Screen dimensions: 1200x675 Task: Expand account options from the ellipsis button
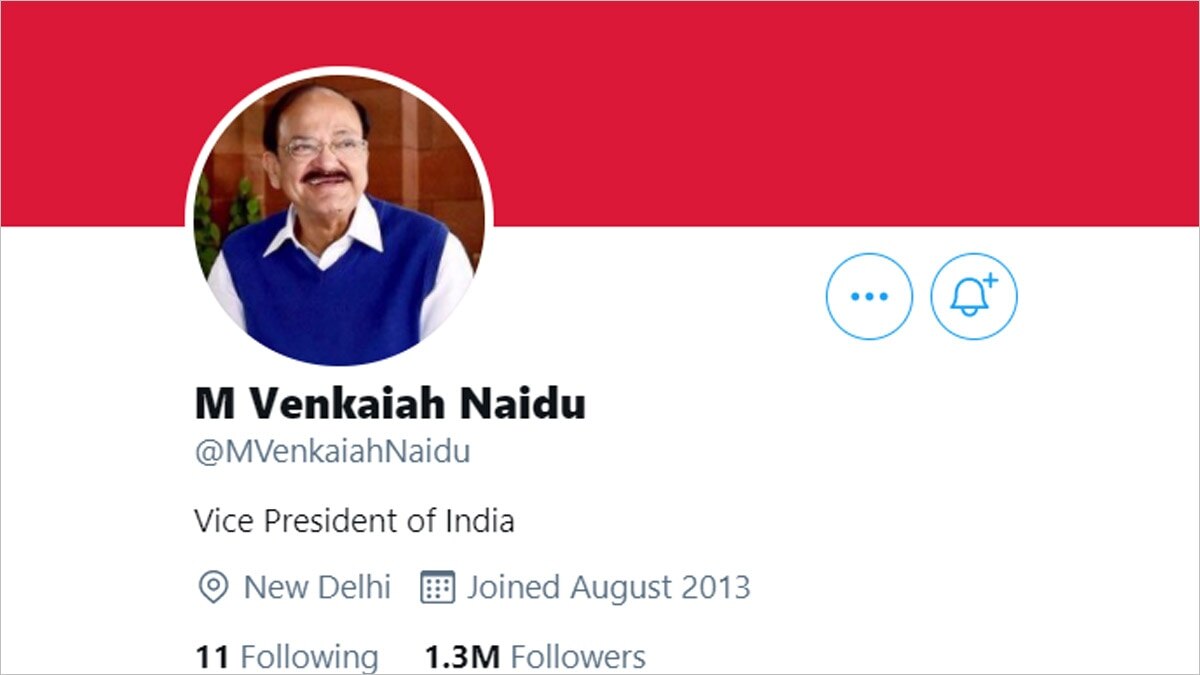click(869, 296)
